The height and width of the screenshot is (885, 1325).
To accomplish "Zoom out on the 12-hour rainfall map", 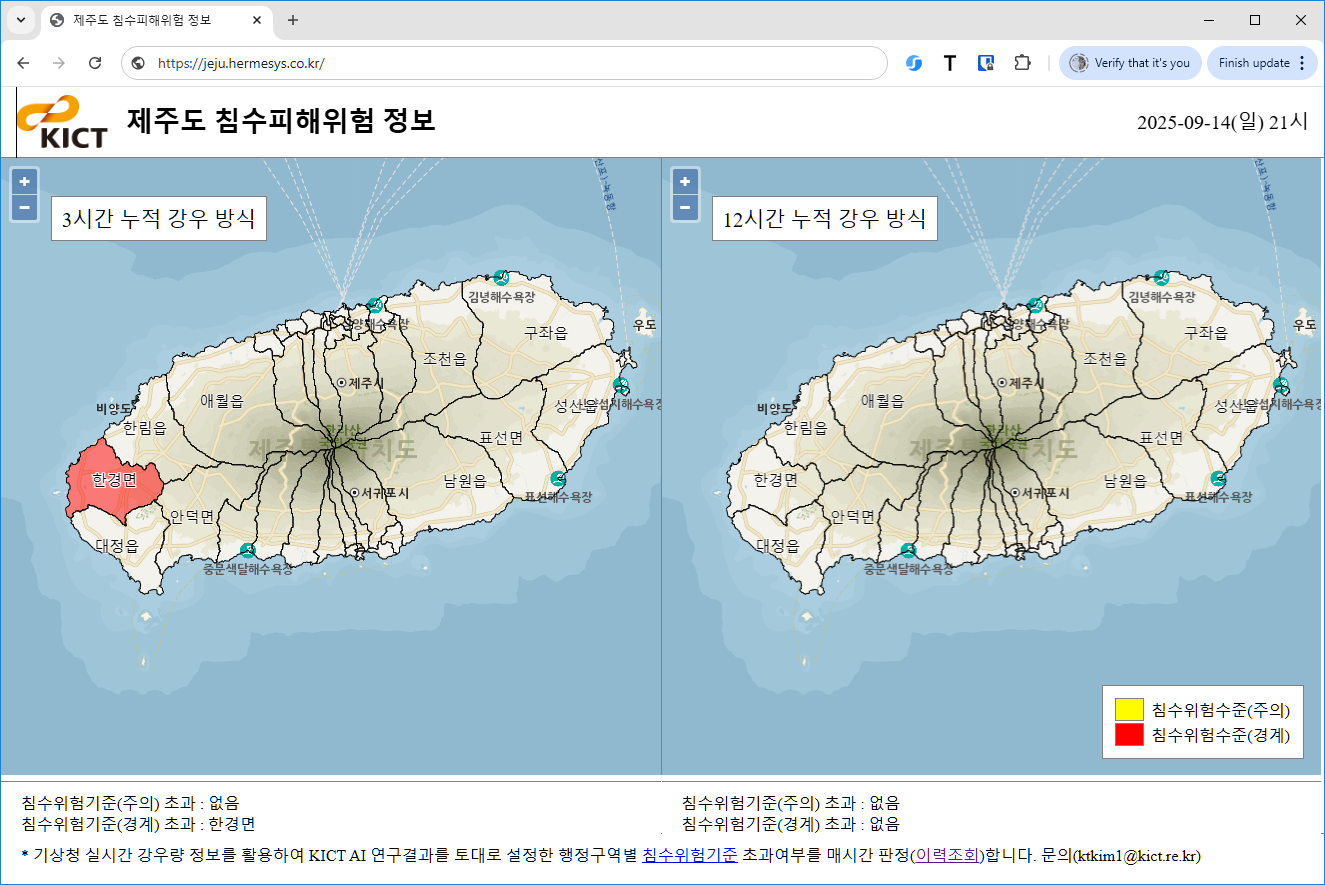I will click(x=685, y=208).
